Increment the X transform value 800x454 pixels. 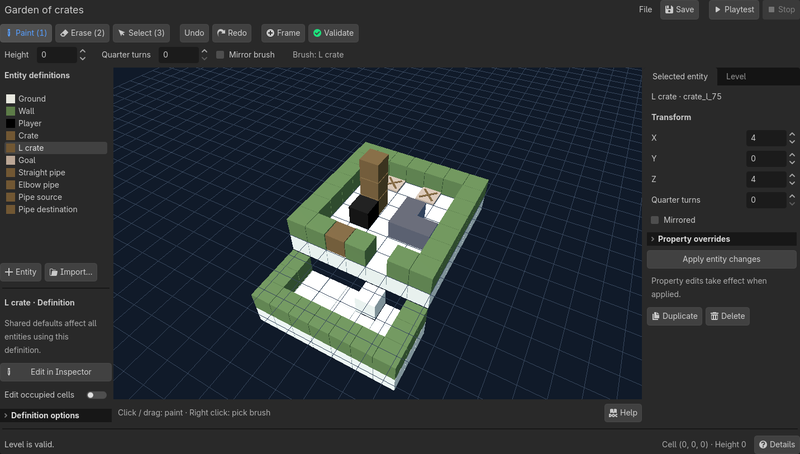click(x=792, y=135)
